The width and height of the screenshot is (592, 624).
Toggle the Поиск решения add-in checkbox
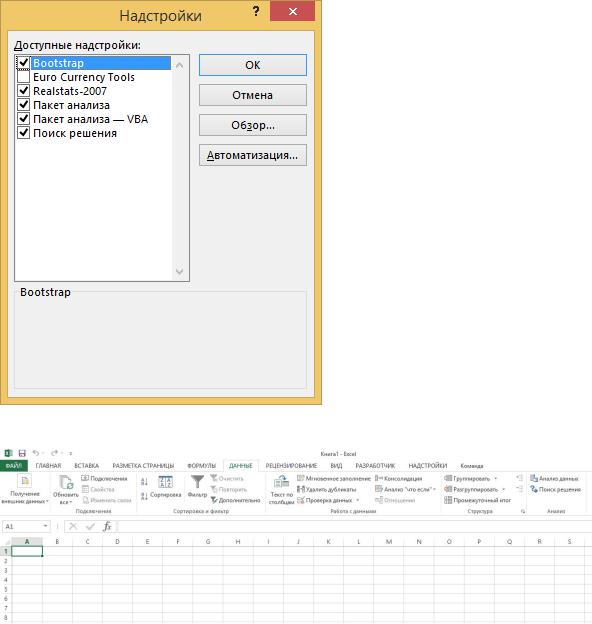tap(23, 133)
